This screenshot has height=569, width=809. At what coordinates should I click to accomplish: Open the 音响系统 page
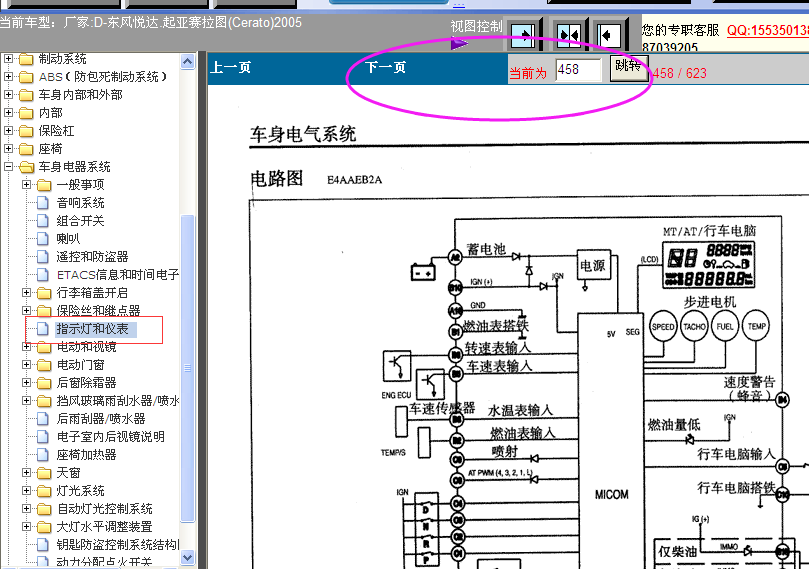pyautogui.click(x=80, y=203)
